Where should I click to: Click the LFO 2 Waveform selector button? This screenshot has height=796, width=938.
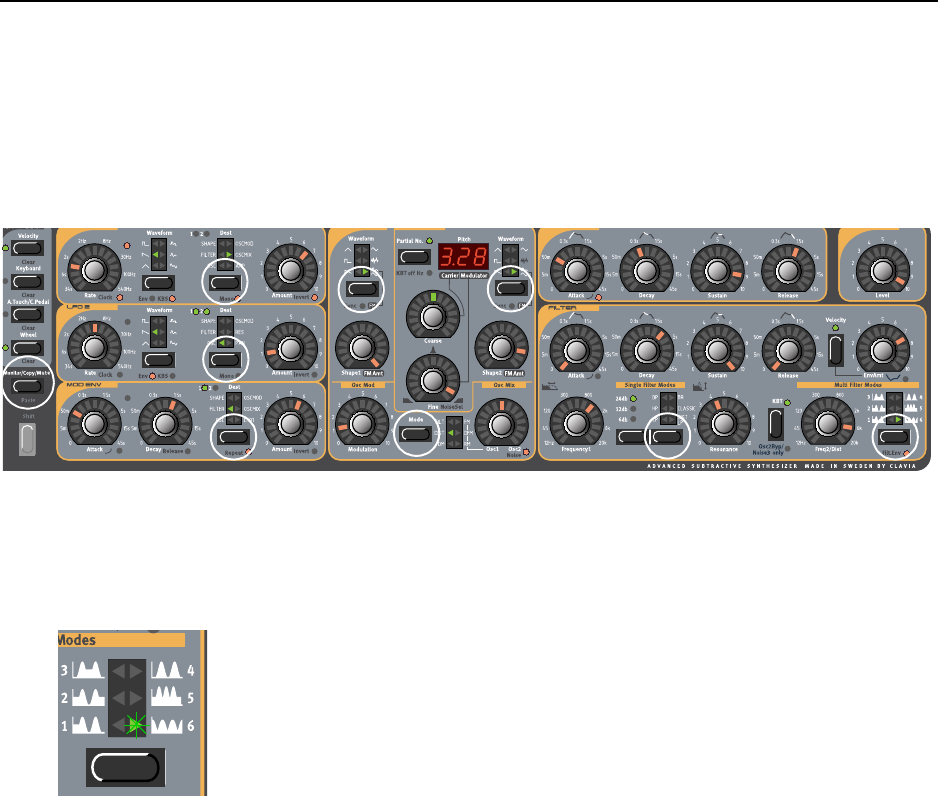tap(159, 360)
